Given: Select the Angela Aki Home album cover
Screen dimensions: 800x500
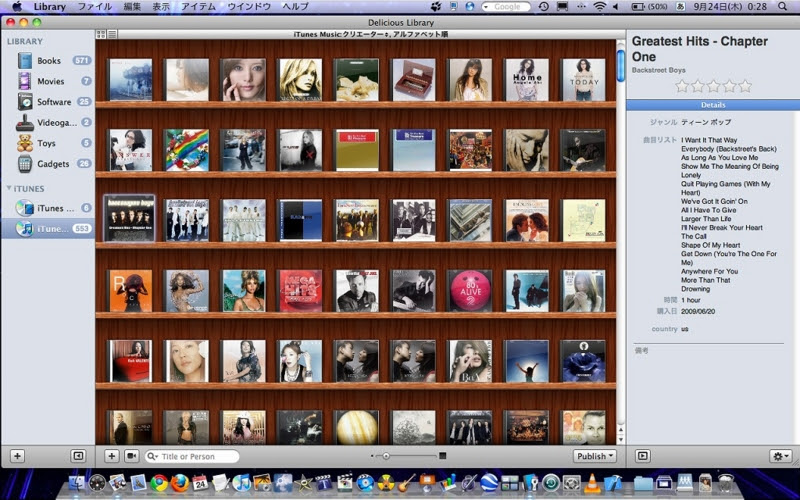Looking at the screenshot, I should point(527,80).
